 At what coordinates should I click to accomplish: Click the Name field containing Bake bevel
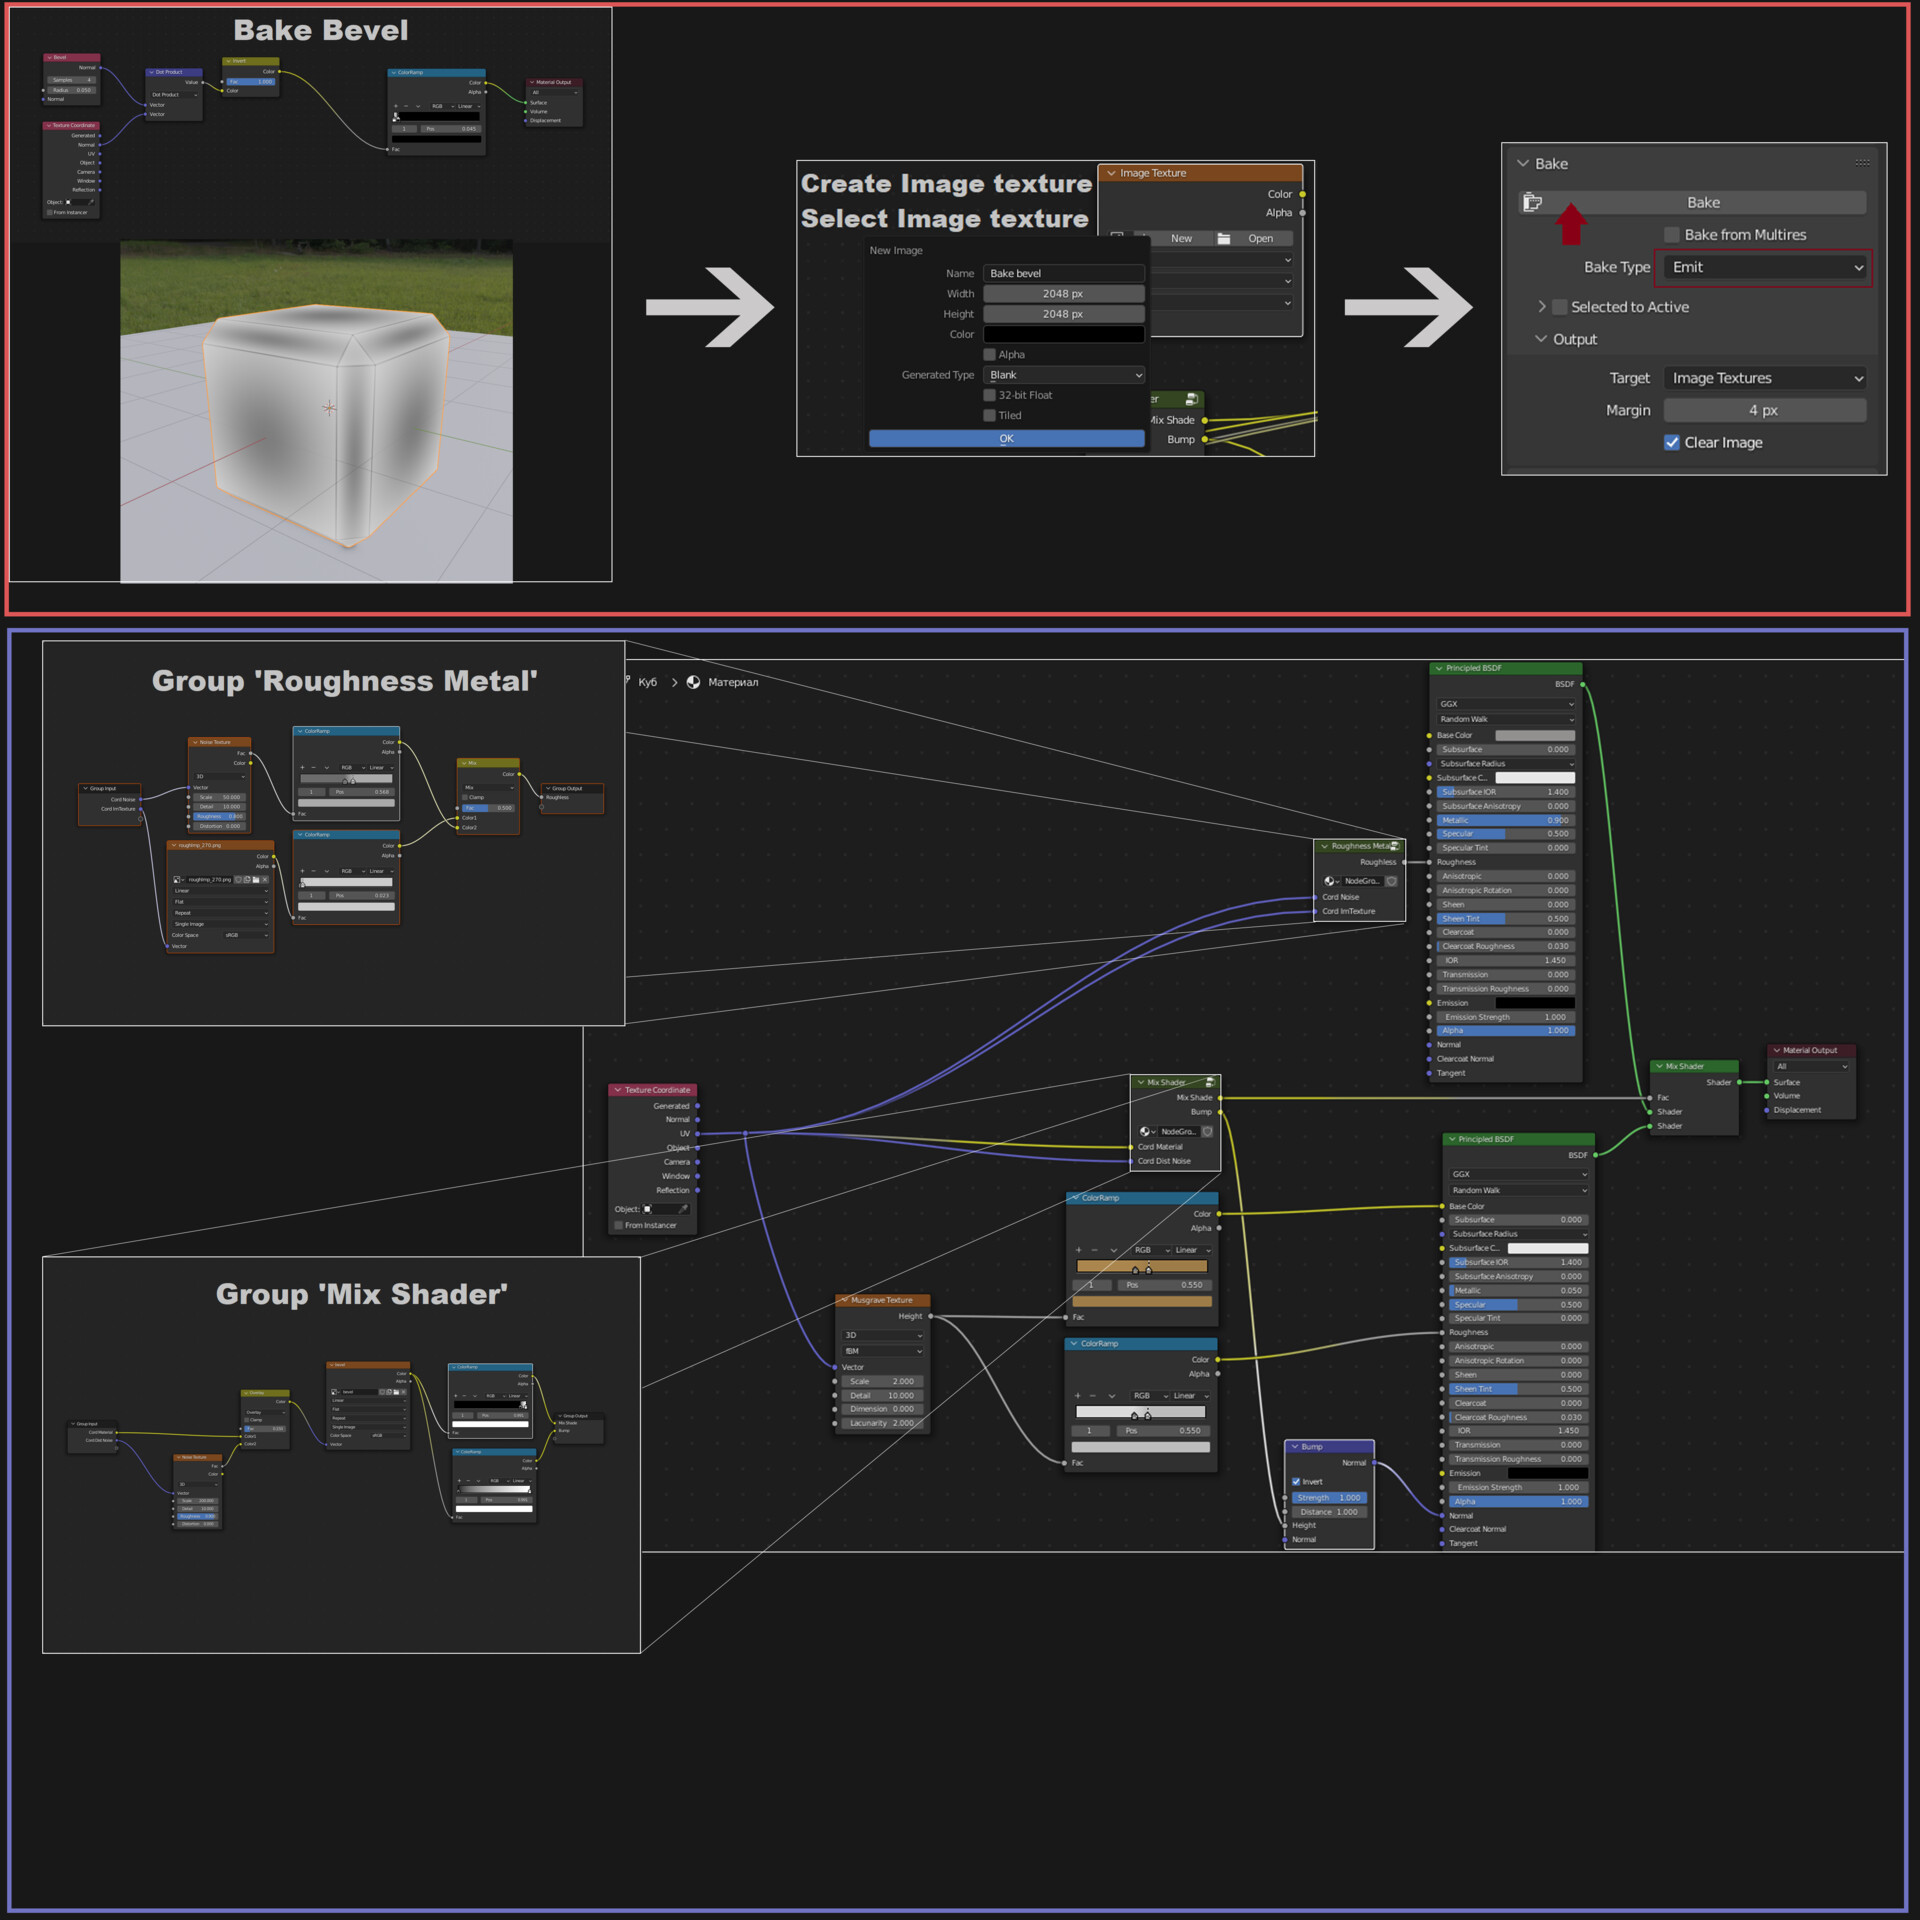coord(1063,272)
